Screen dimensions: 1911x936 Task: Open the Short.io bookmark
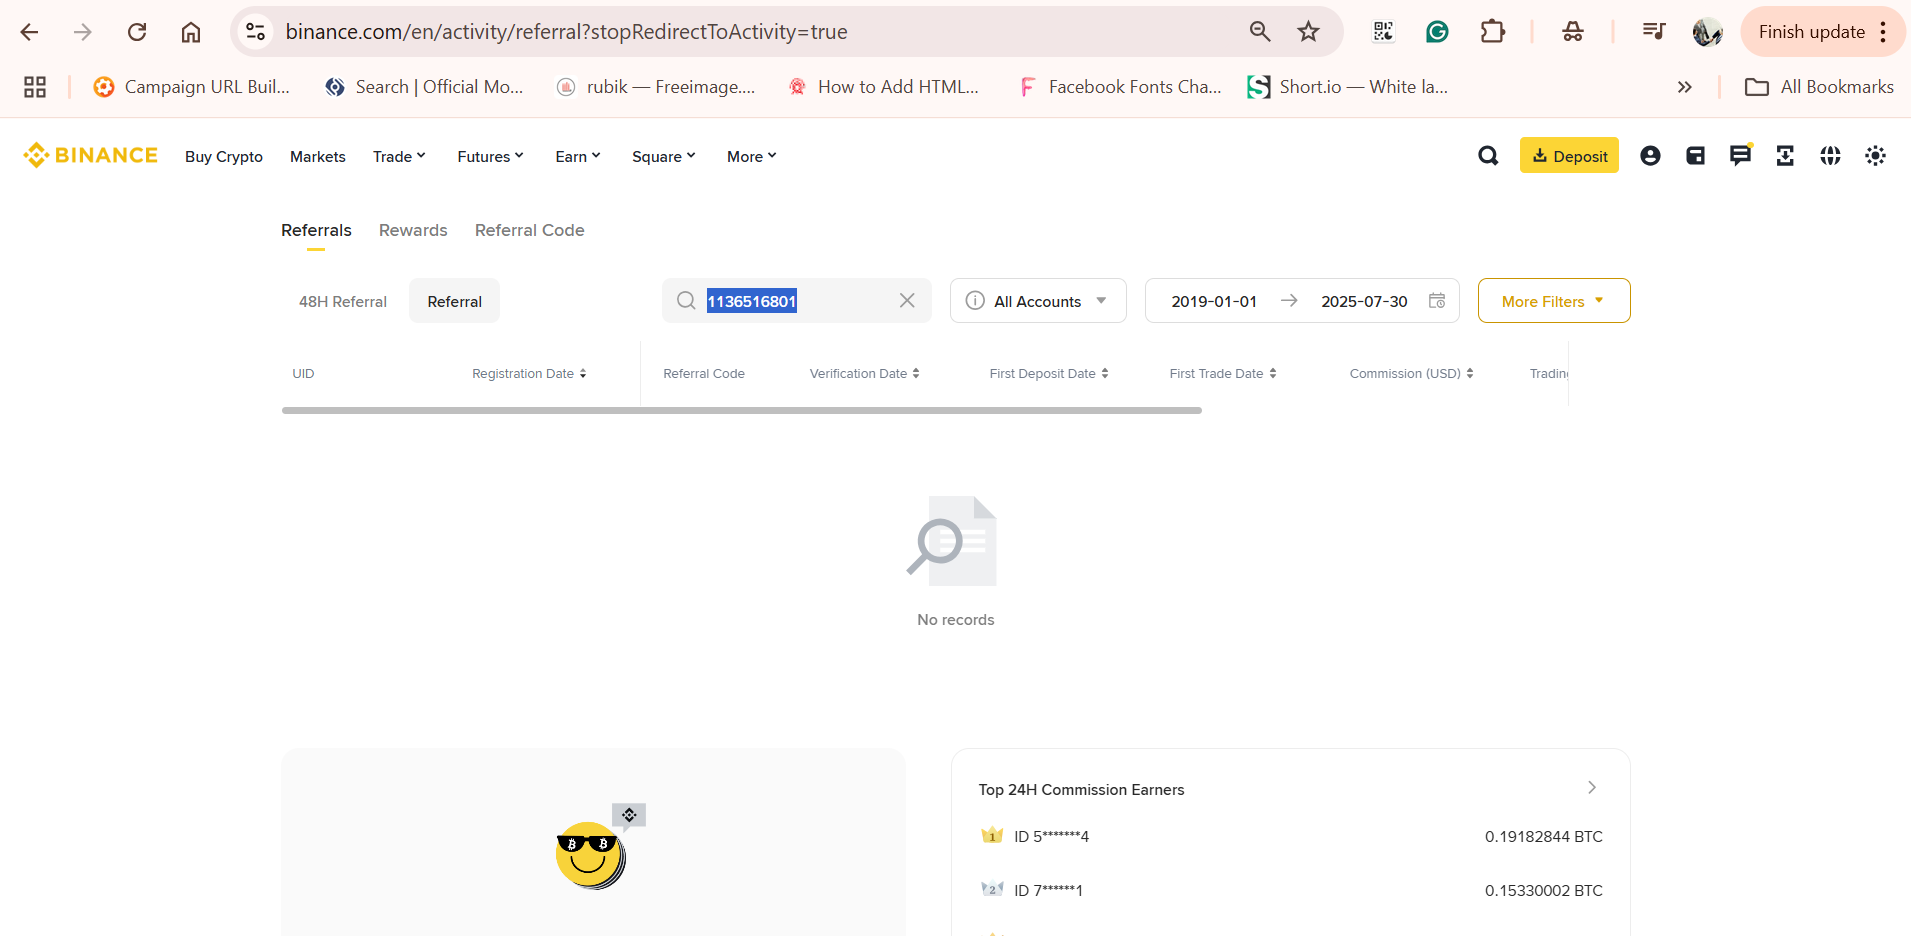pyautogui.click(x=1348, y=87)
